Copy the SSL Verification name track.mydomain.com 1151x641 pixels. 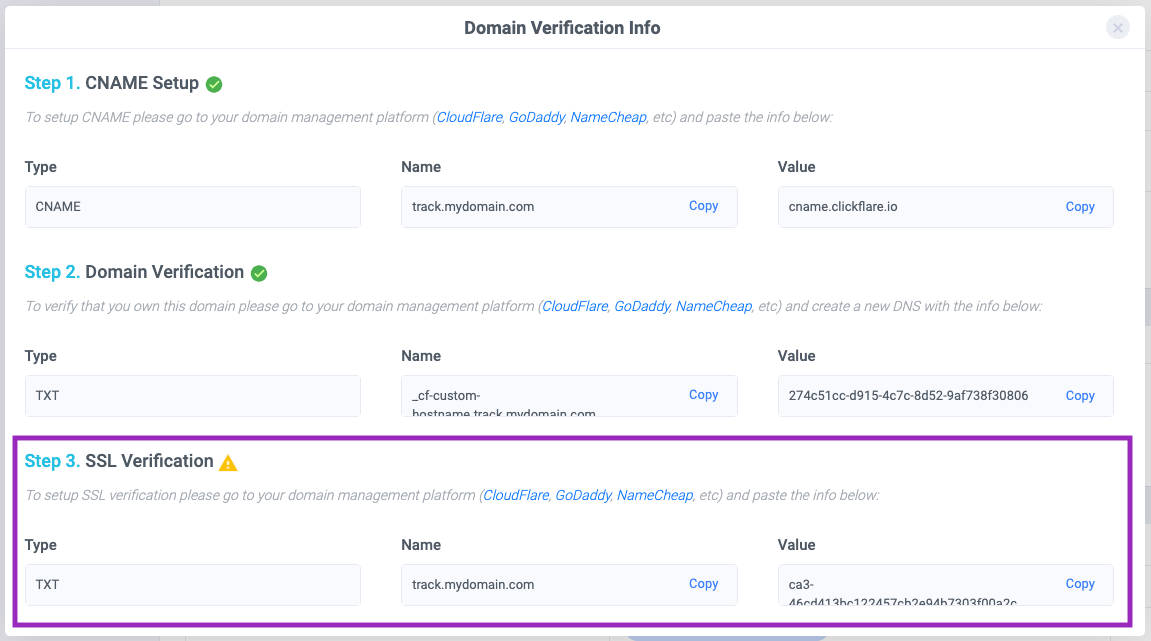703,584
